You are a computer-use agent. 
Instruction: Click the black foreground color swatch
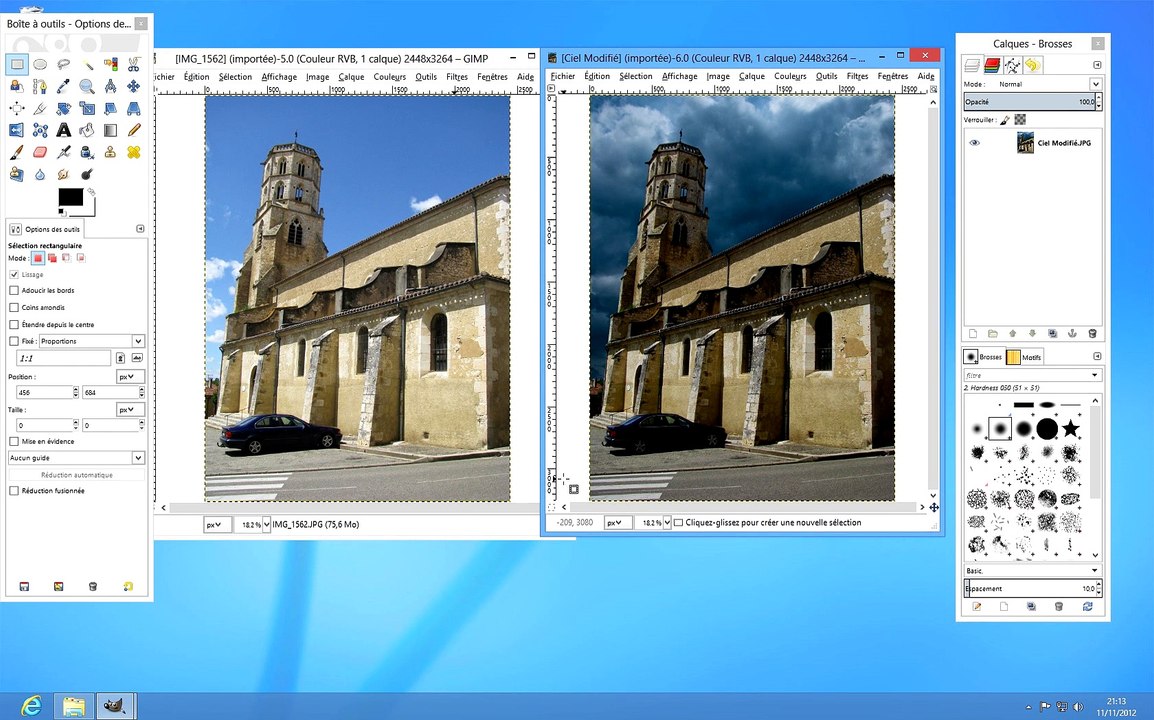(71, 197)
